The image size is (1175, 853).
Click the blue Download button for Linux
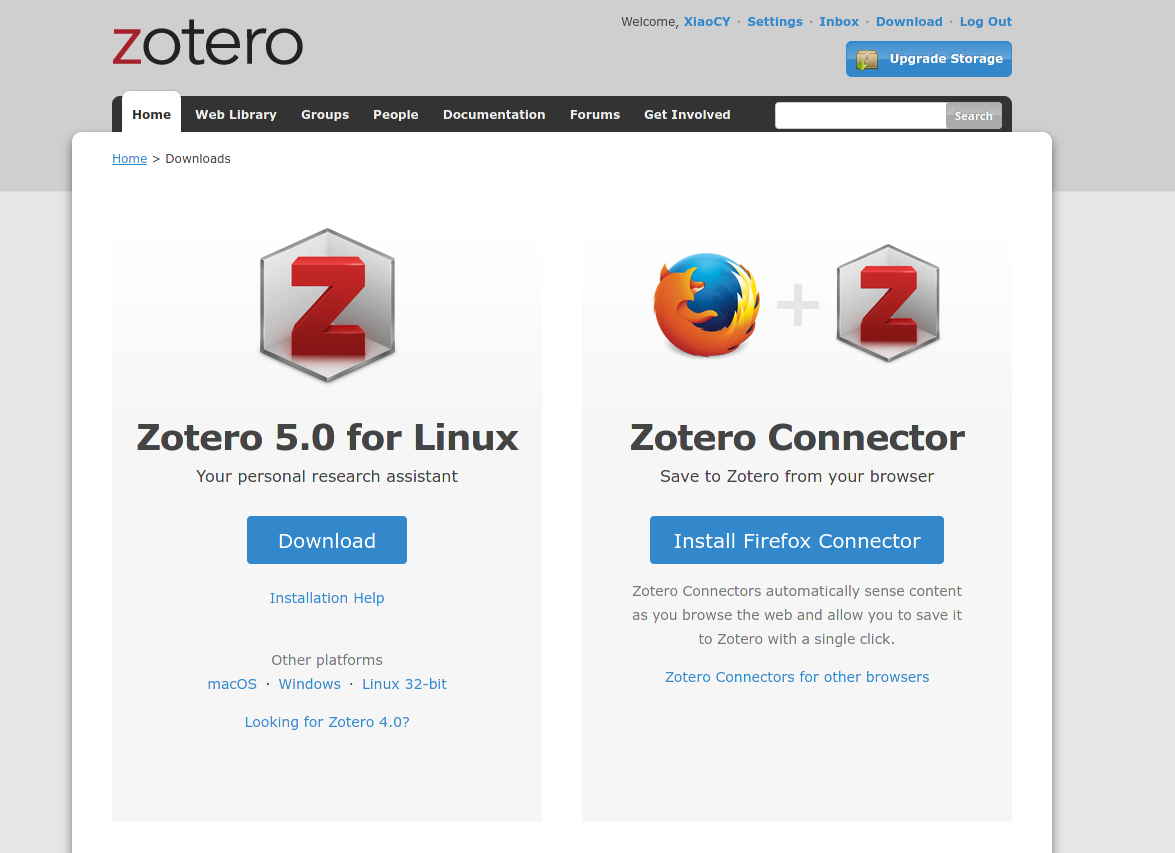point(327,540)
